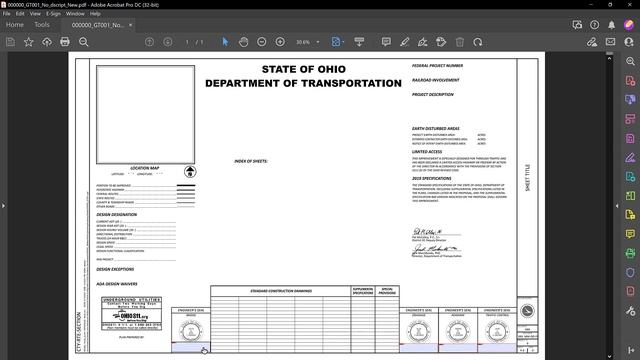Zoom in with the plus button
Image resolution: width=640 pixels, height=360 pixels.
[280, 42]
